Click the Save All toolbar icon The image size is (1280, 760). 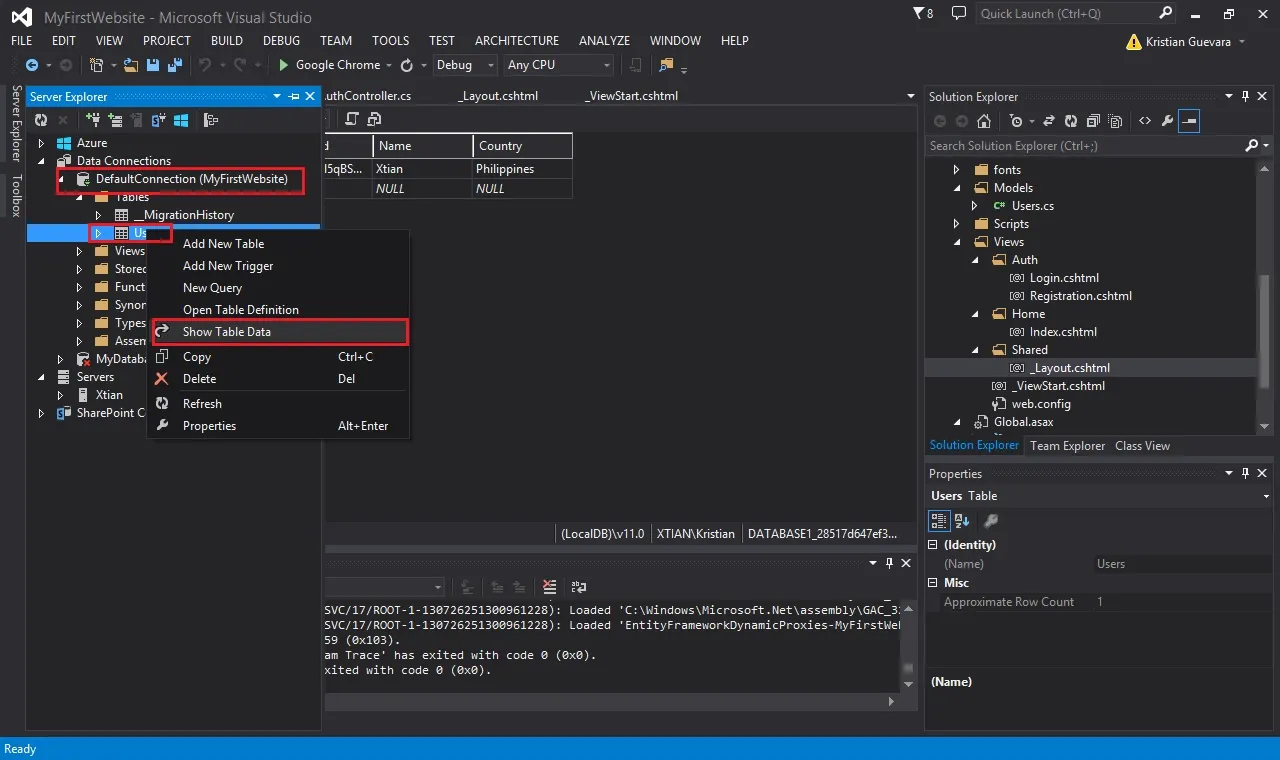click(x=175, y=65)
